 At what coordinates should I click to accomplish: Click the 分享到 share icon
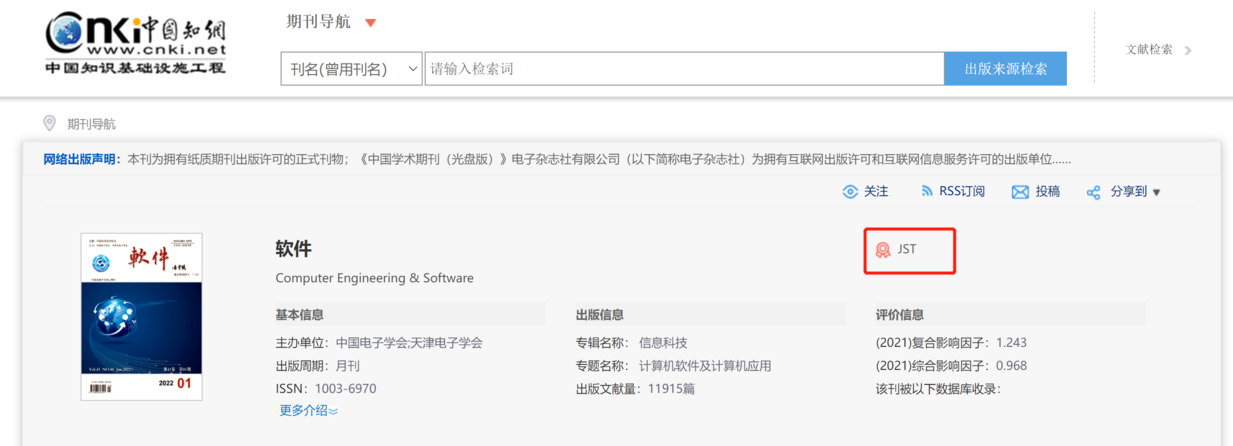(1093, 192)
